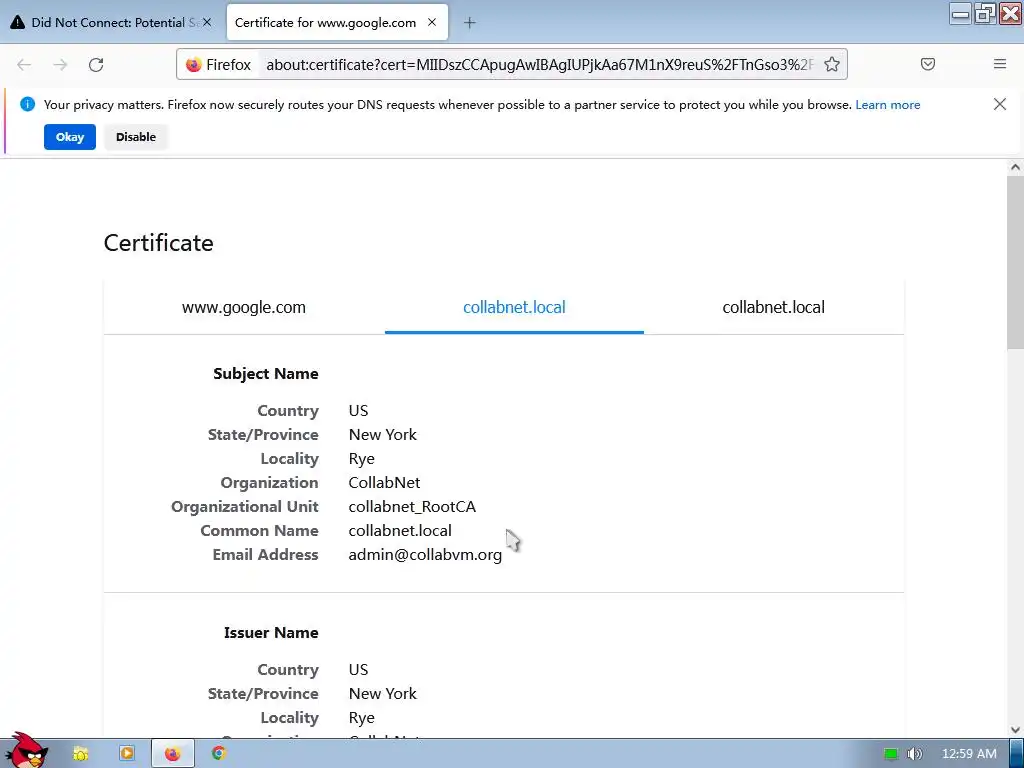Screen dimensions: 1024x768
Task: Open the Learn more link
Action: click(x=888, y=104)
